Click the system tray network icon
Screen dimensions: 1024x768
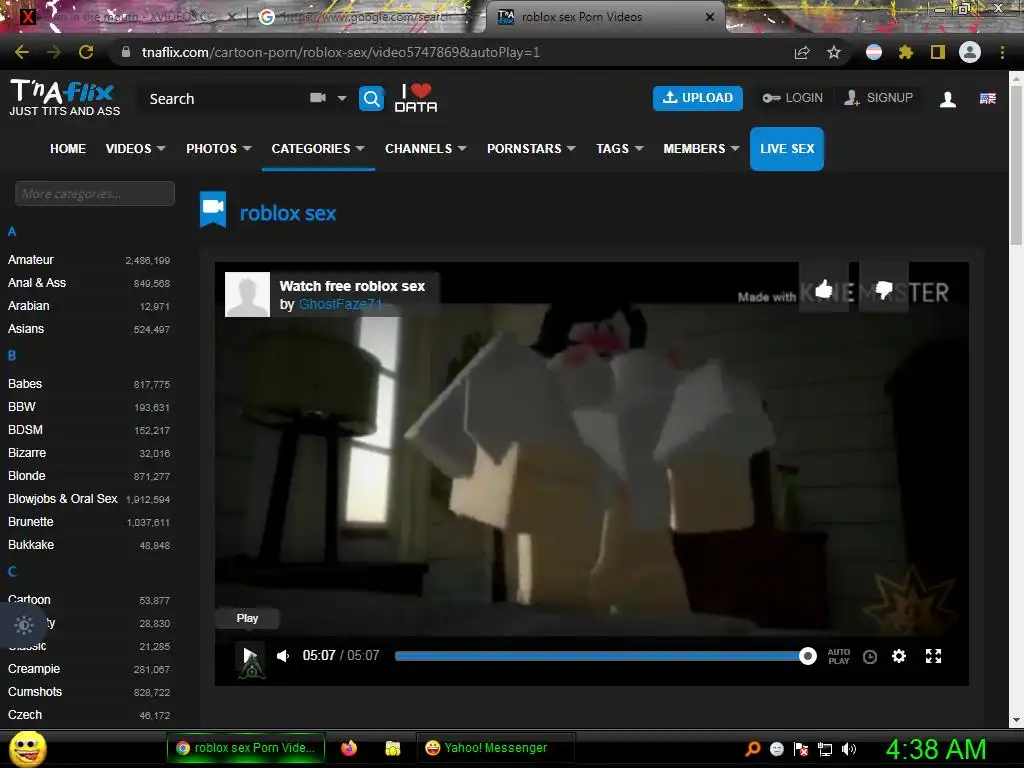825,749
